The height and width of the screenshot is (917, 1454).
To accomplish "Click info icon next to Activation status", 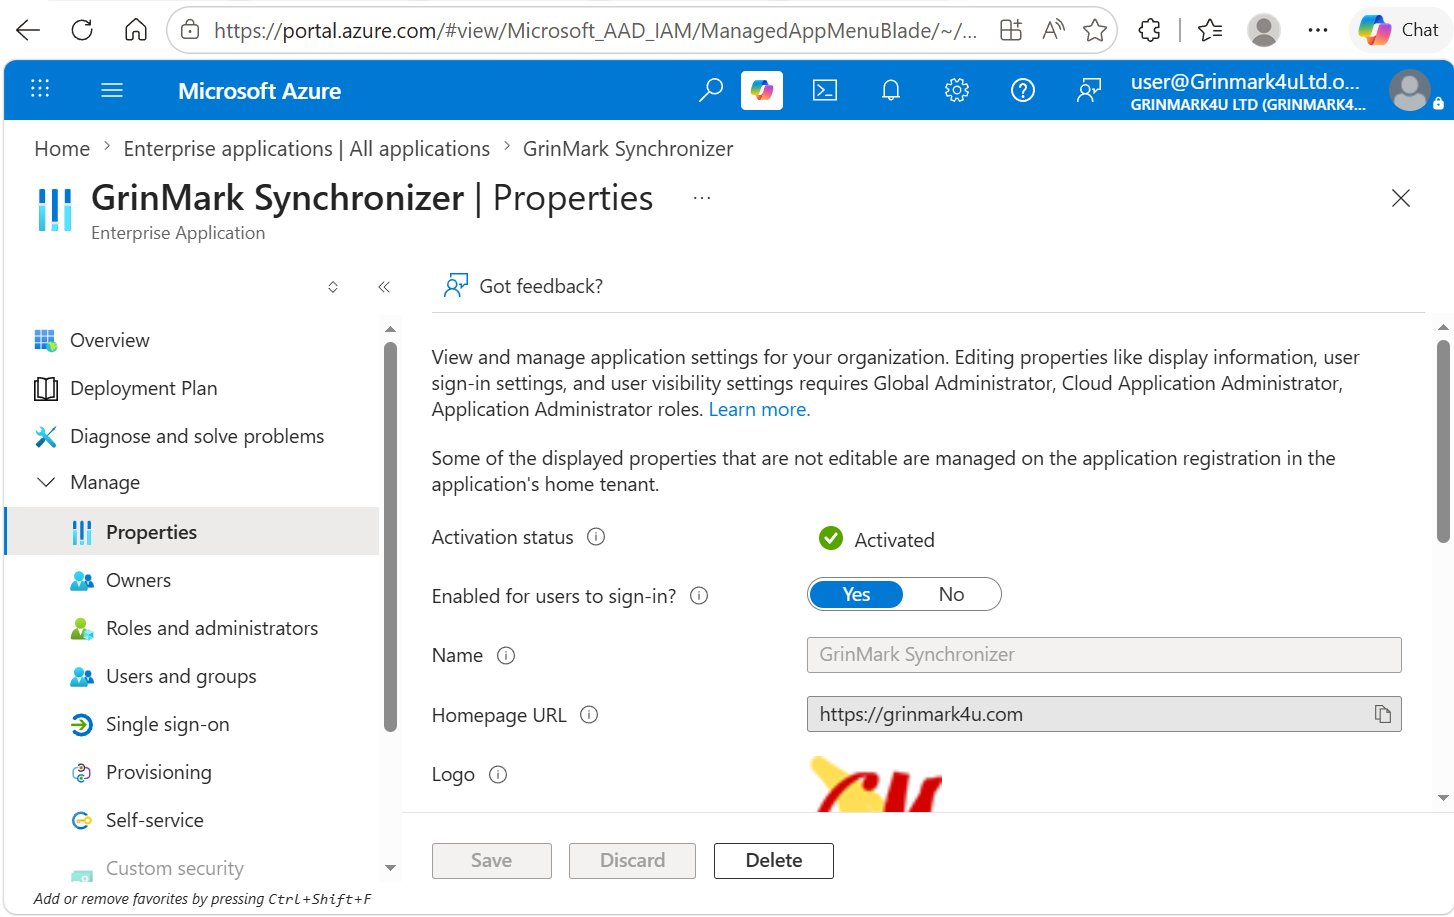I will click(x=596, y=537).
